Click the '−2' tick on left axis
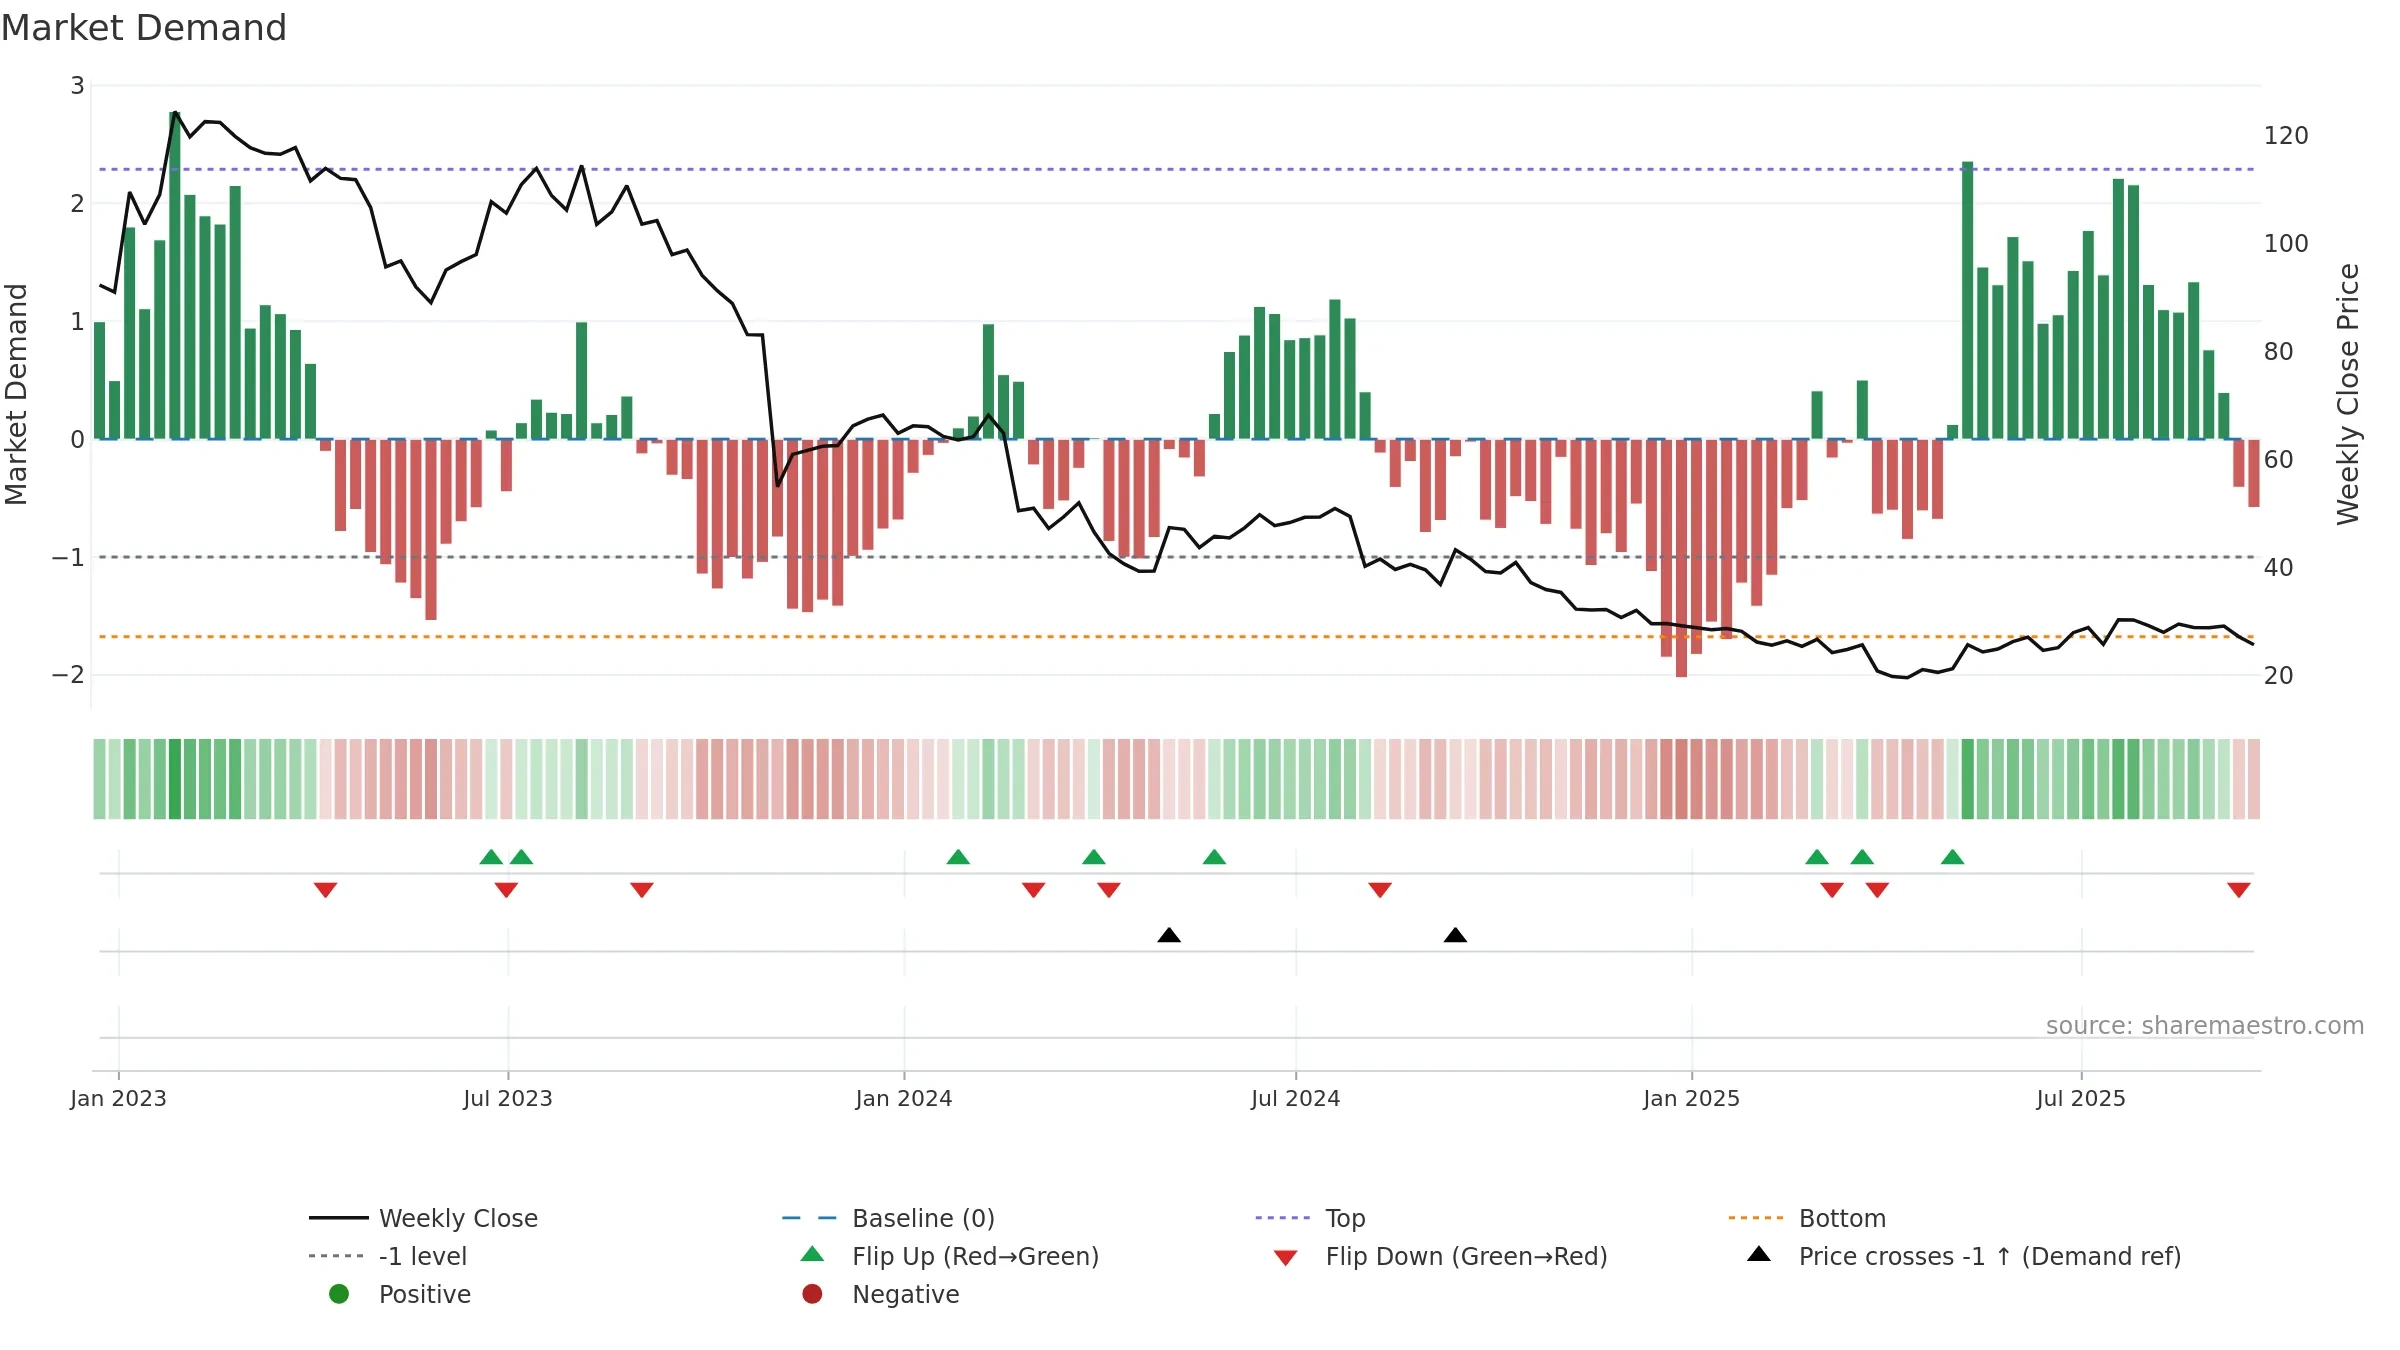 pyautogui.click(x=68, y=675)
